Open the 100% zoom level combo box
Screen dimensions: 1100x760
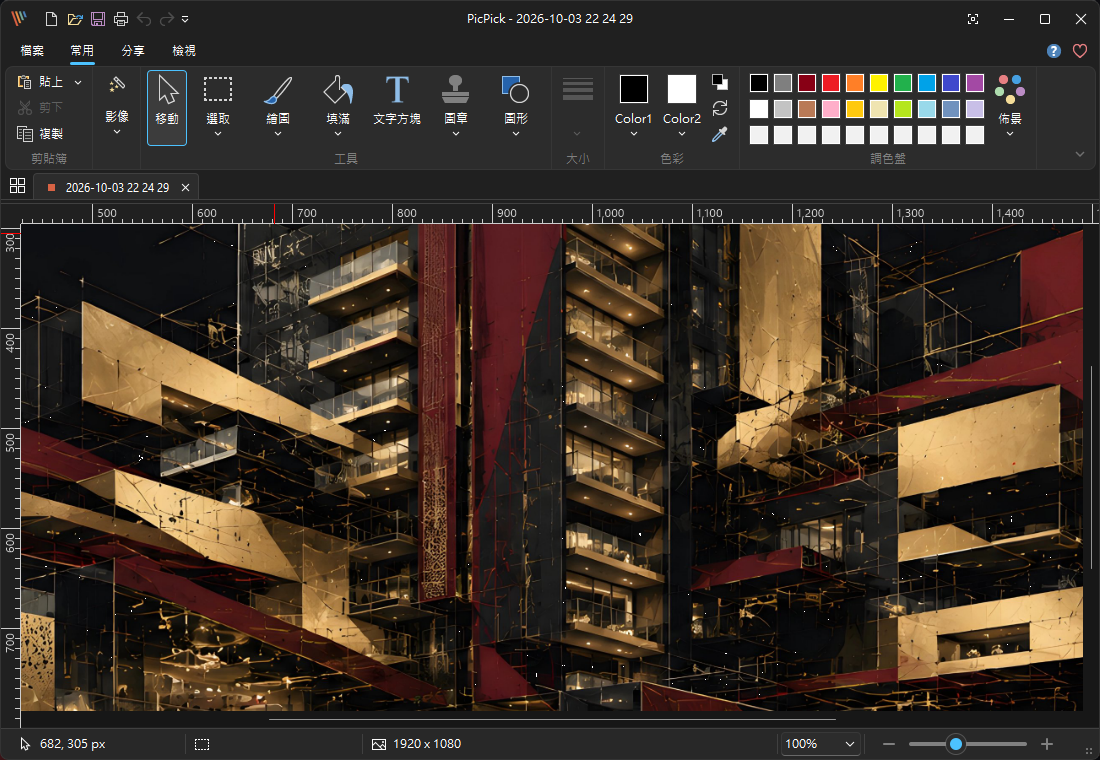coord(820,744)
